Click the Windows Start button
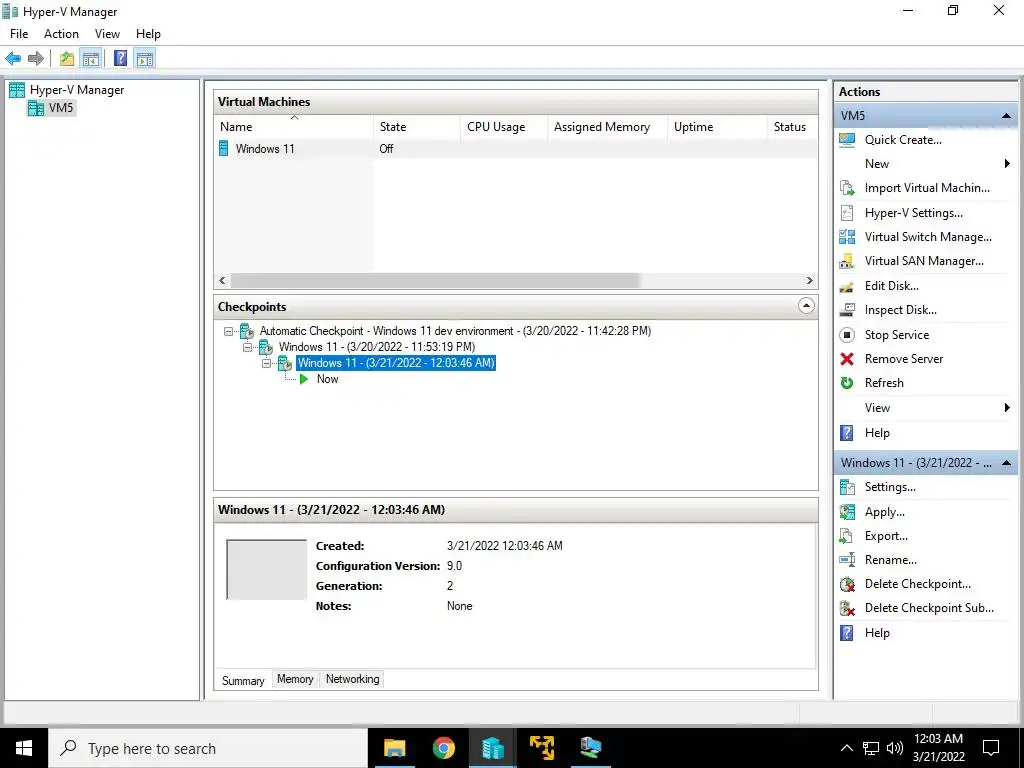Viewport: 1024px width, 768px height. 24,748
